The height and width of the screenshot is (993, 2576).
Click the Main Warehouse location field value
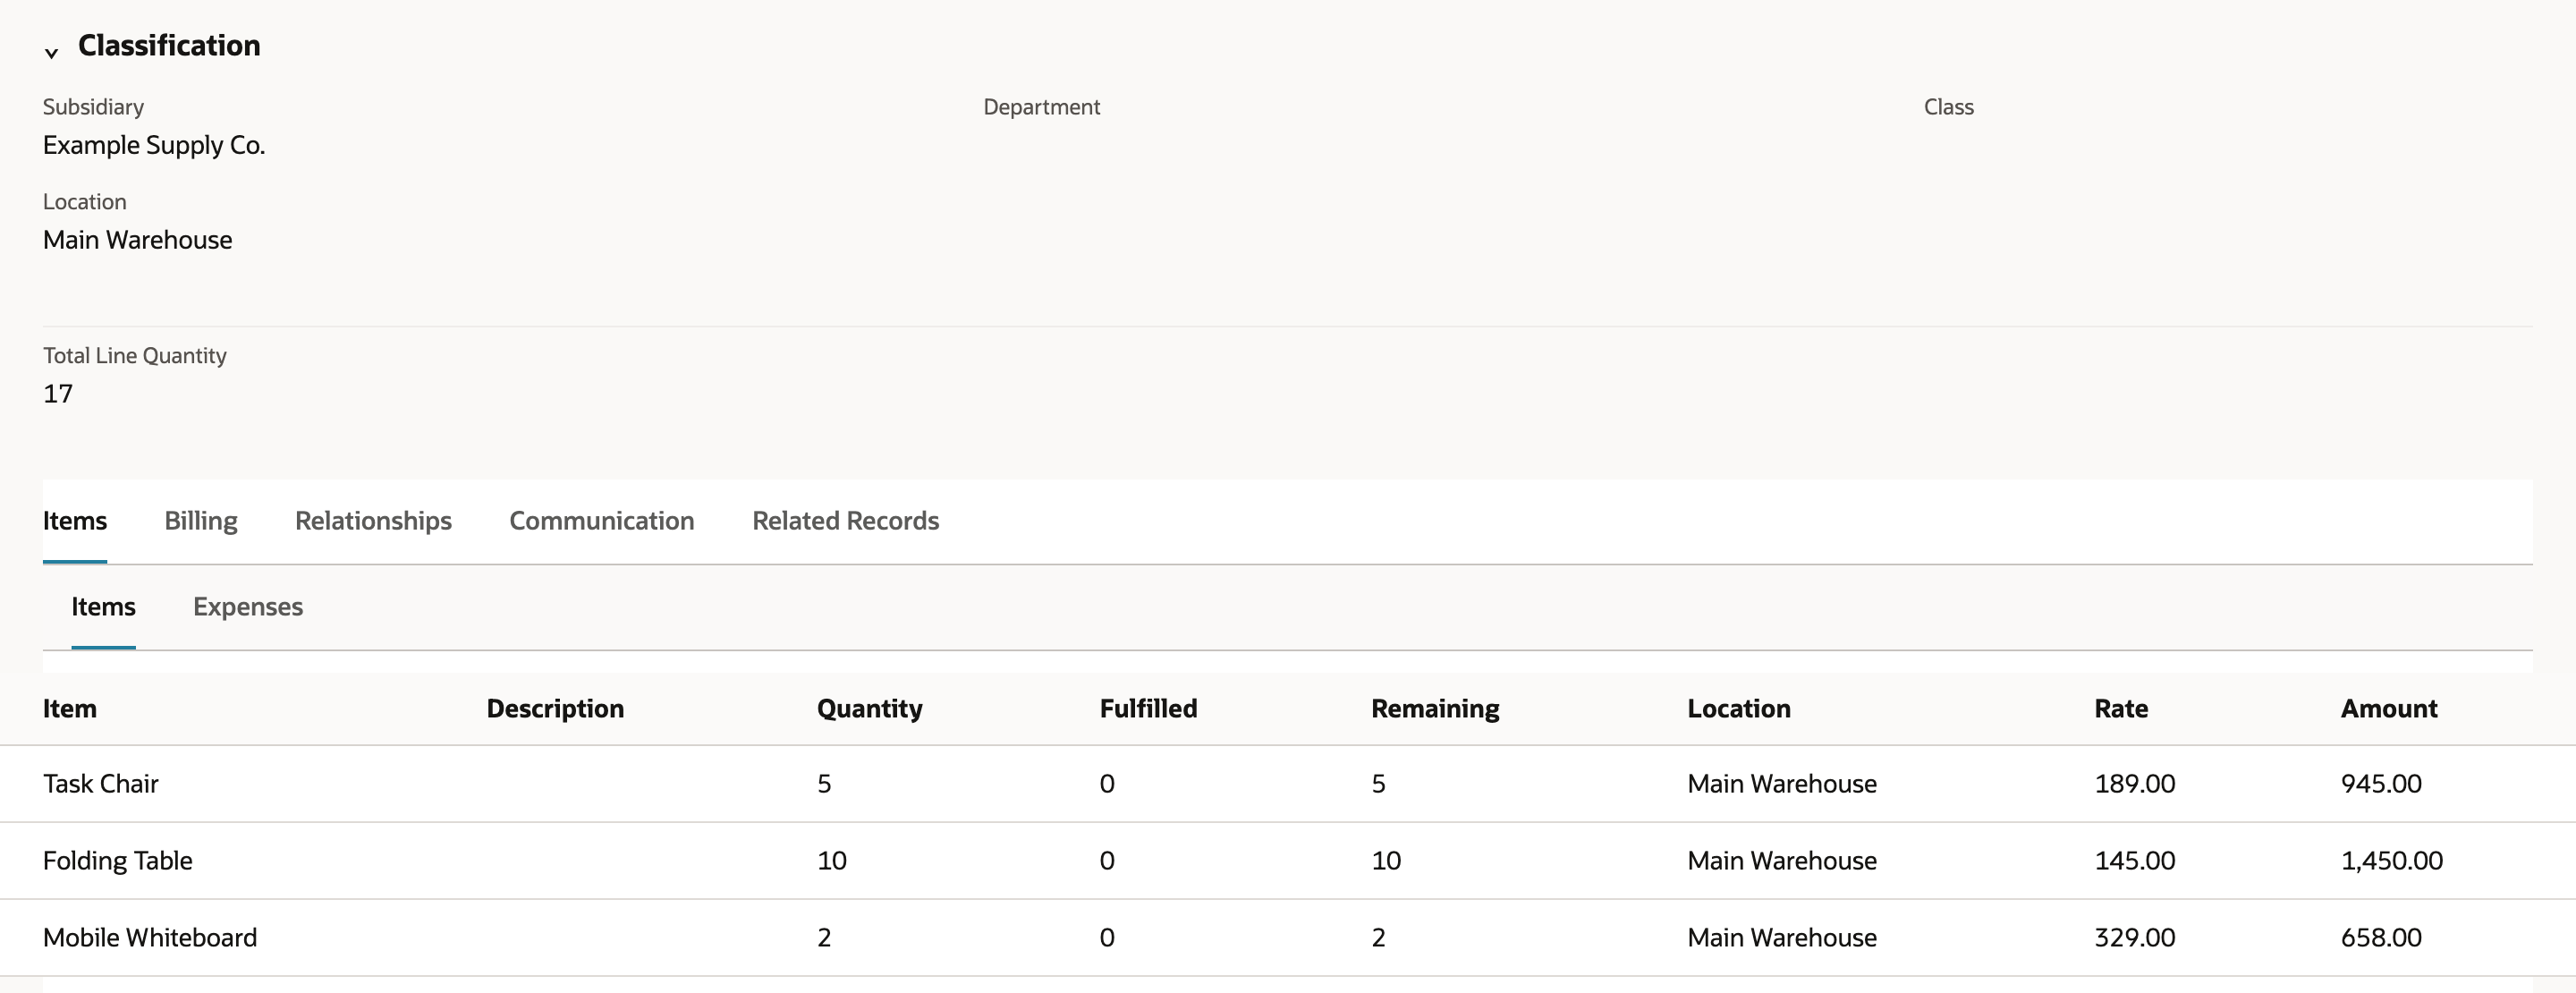pos(138,240)
